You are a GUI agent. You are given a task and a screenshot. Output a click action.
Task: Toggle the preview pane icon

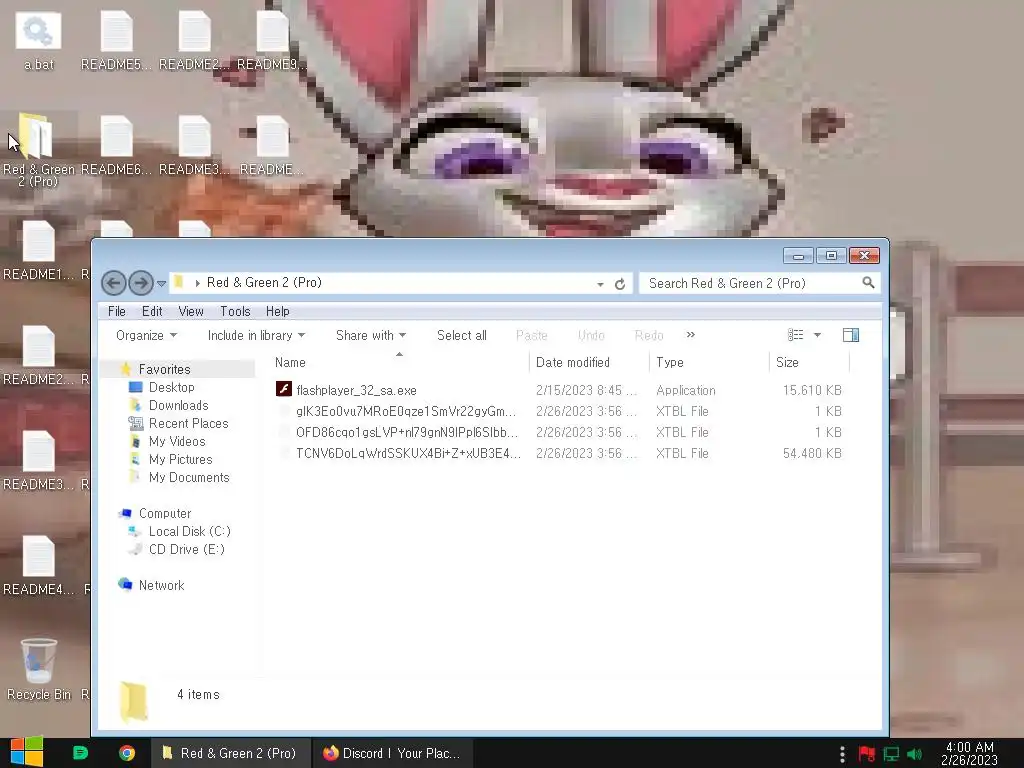pos(851,335)
